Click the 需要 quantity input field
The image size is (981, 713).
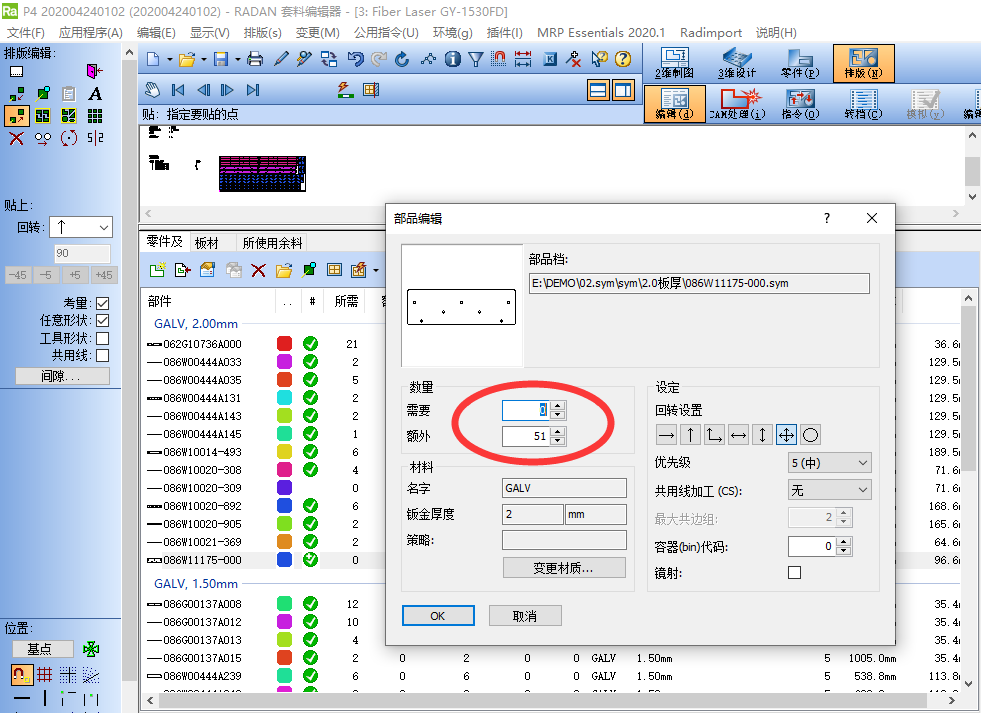pyautogui.click(x=526, y=410)
